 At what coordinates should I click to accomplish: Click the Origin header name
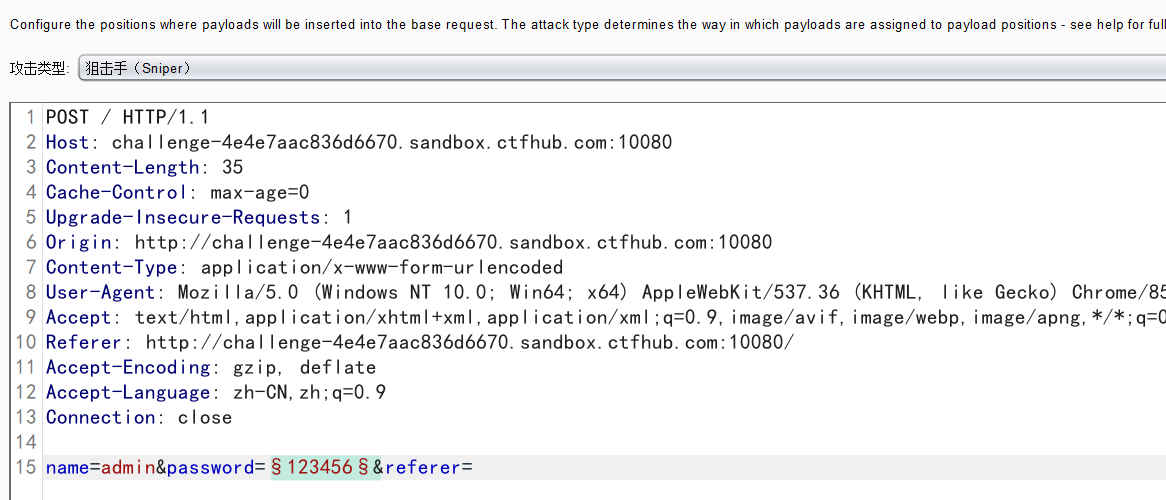(78, 242)
